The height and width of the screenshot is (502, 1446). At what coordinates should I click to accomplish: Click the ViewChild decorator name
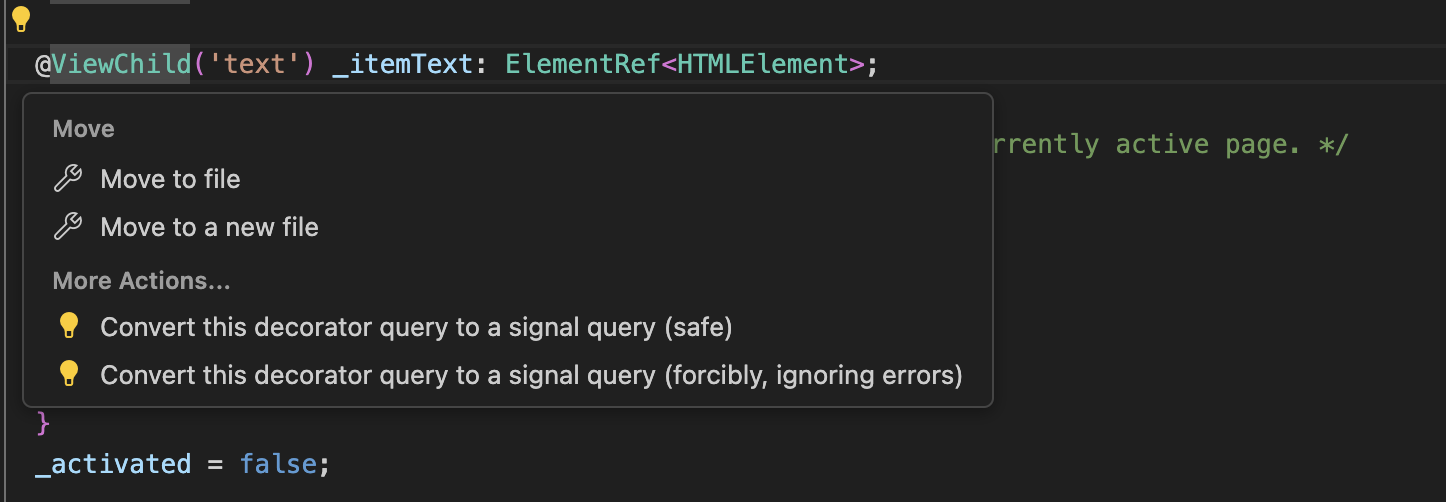pos(121,65)
